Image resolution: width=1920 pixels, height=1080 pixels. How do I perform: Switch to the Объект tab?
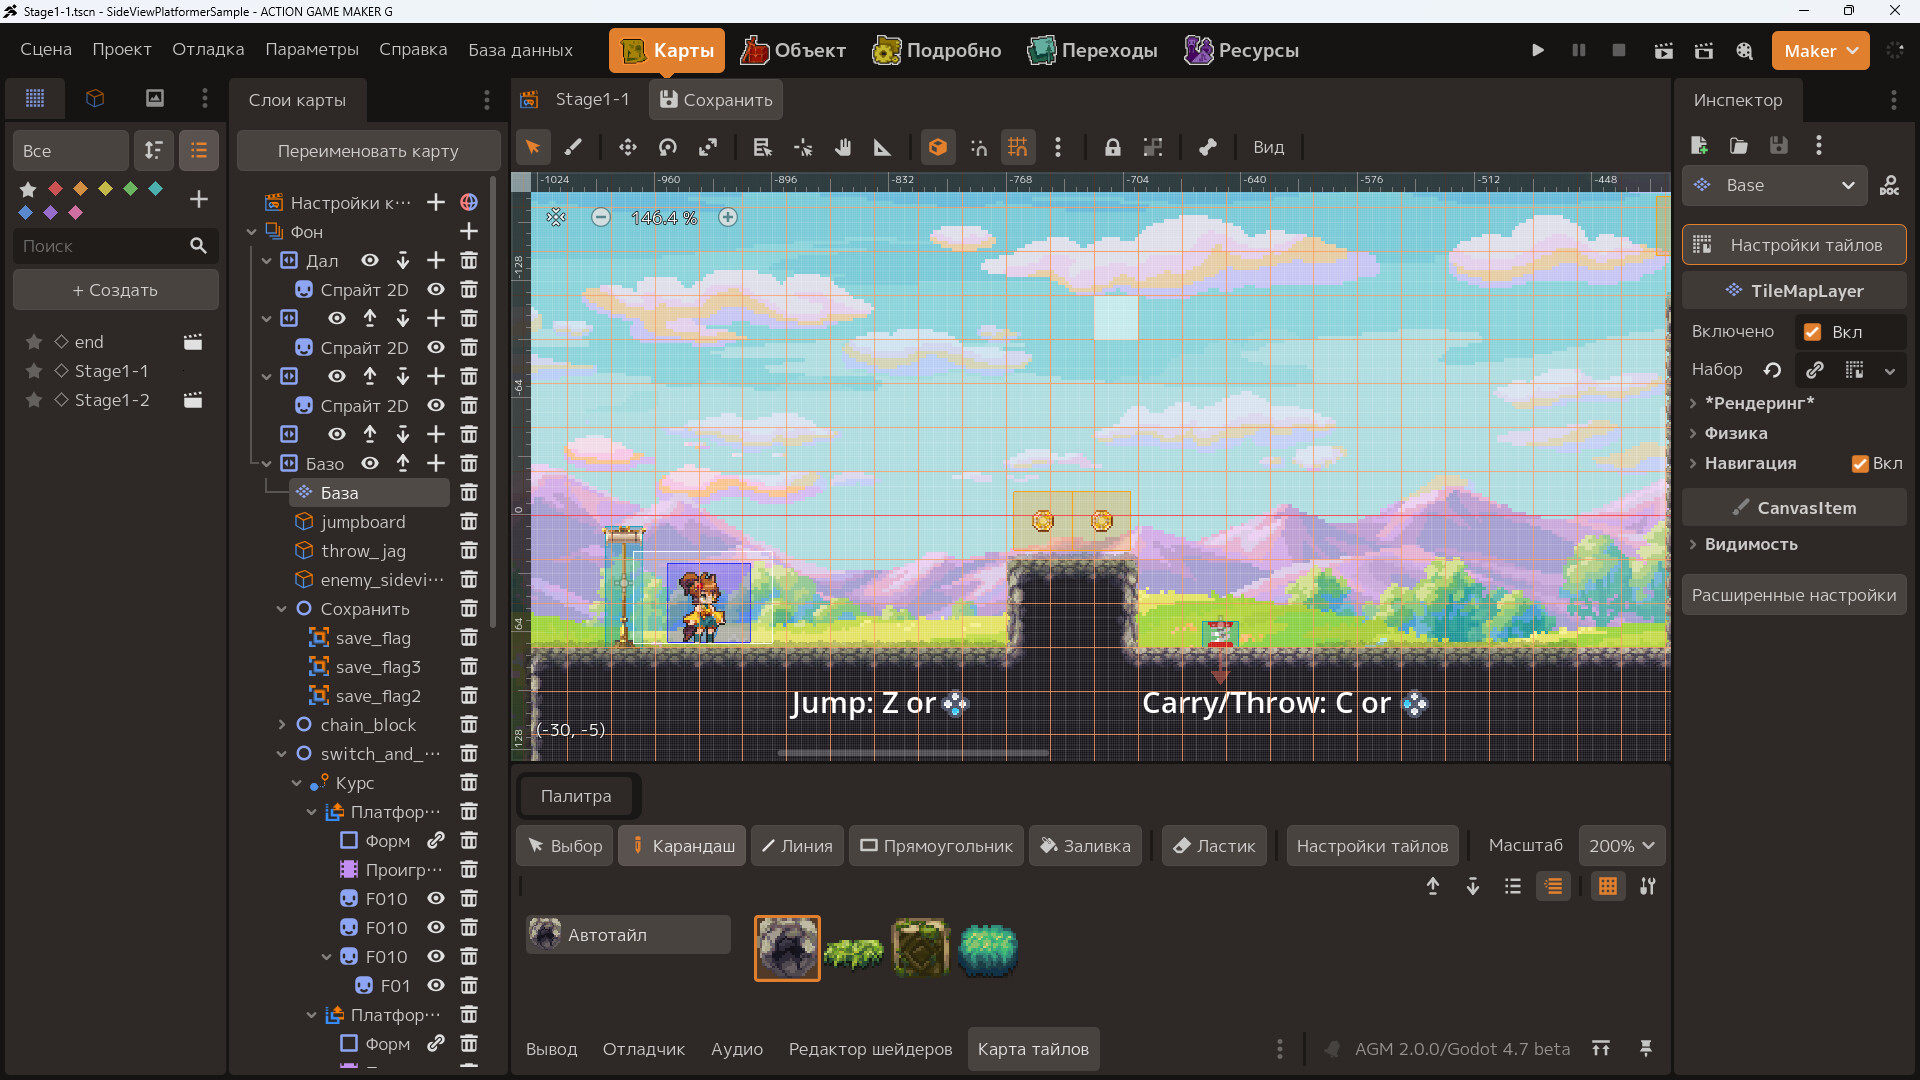tap(793, 51)
